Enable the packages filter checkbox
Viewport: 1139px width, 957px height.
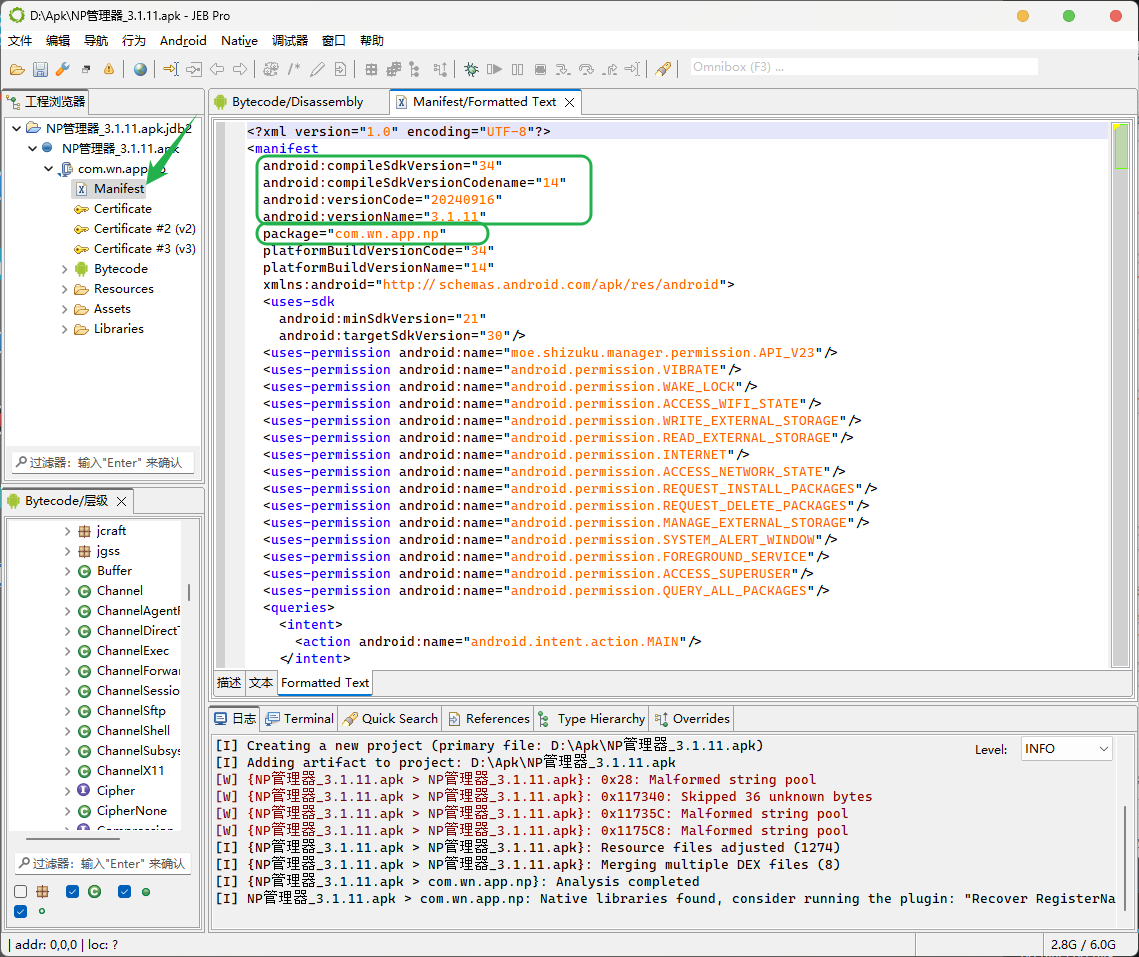20,892
